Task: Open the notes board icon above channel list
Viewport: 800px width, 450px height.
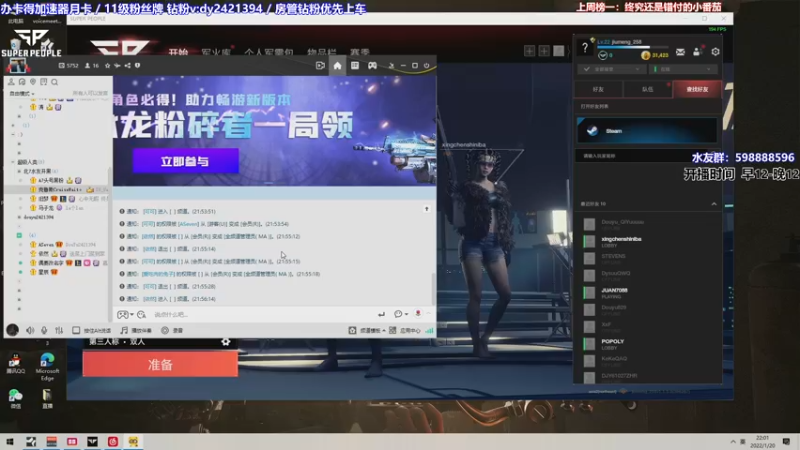Action: (x=43, y=82)
